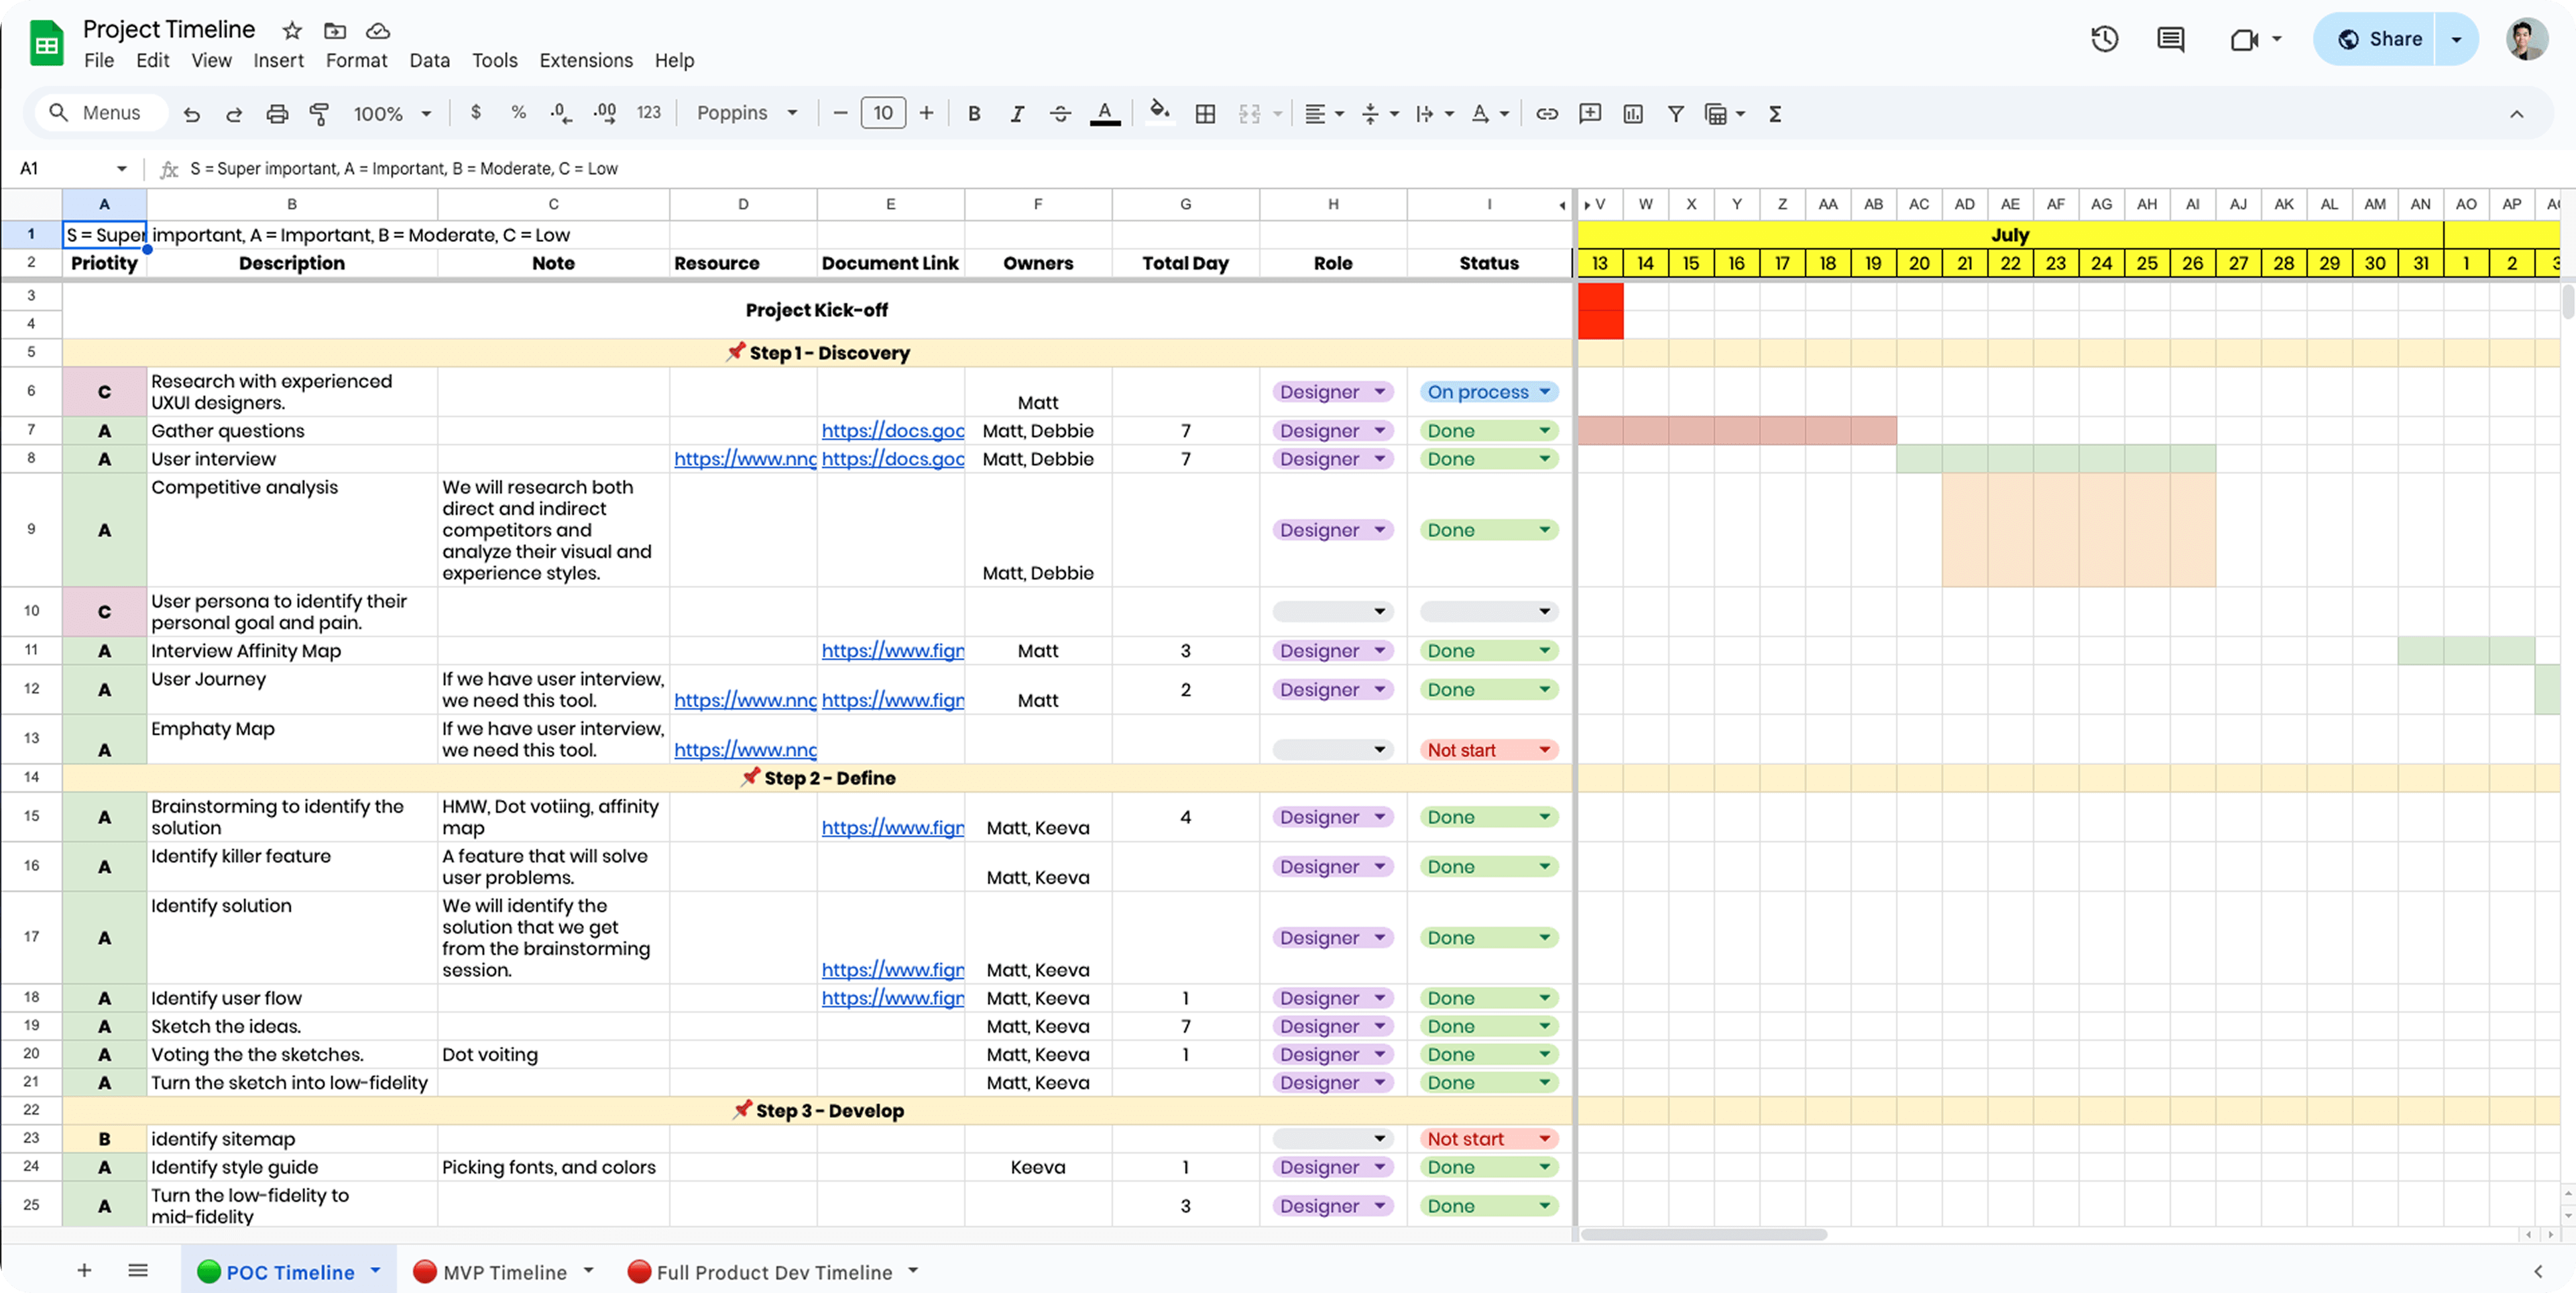This screenshot has height=1293, width=2576.
Task: Open the borders tool
Action: [x=1206, y=114]
